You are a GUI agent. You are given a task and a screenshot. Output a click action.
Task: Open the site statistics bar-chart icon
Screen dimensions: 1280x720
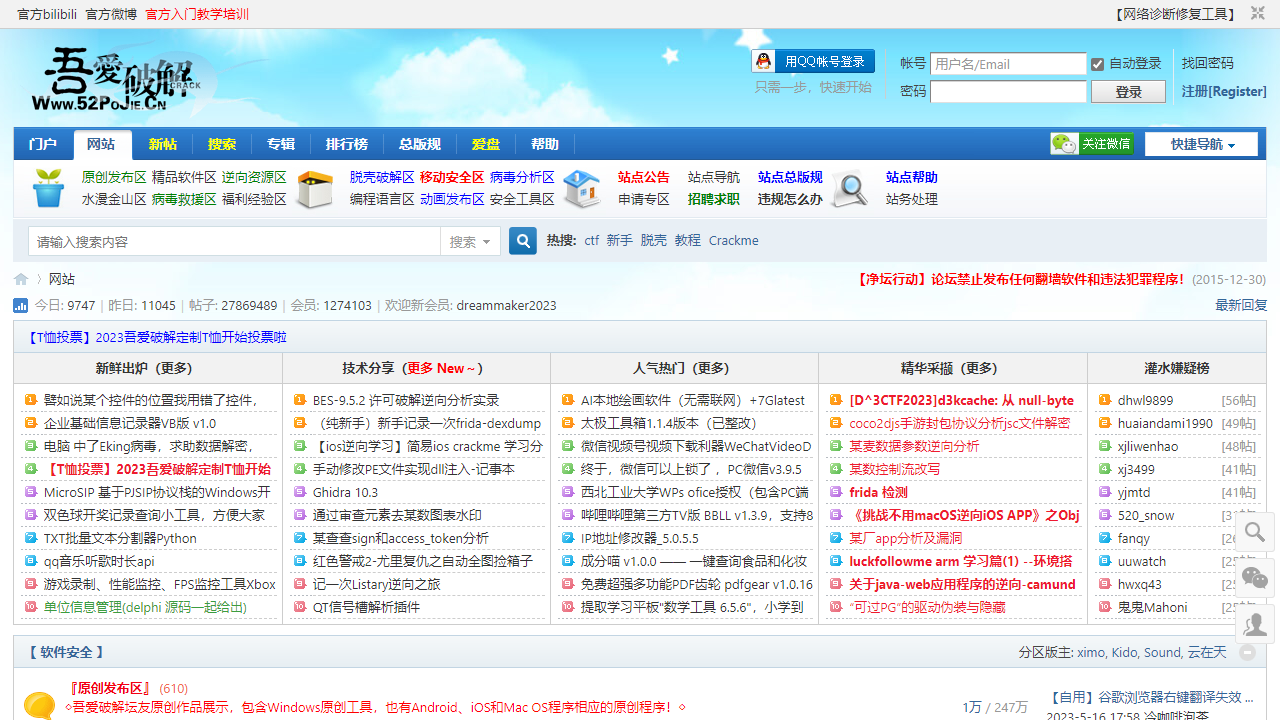pos(21,305)
